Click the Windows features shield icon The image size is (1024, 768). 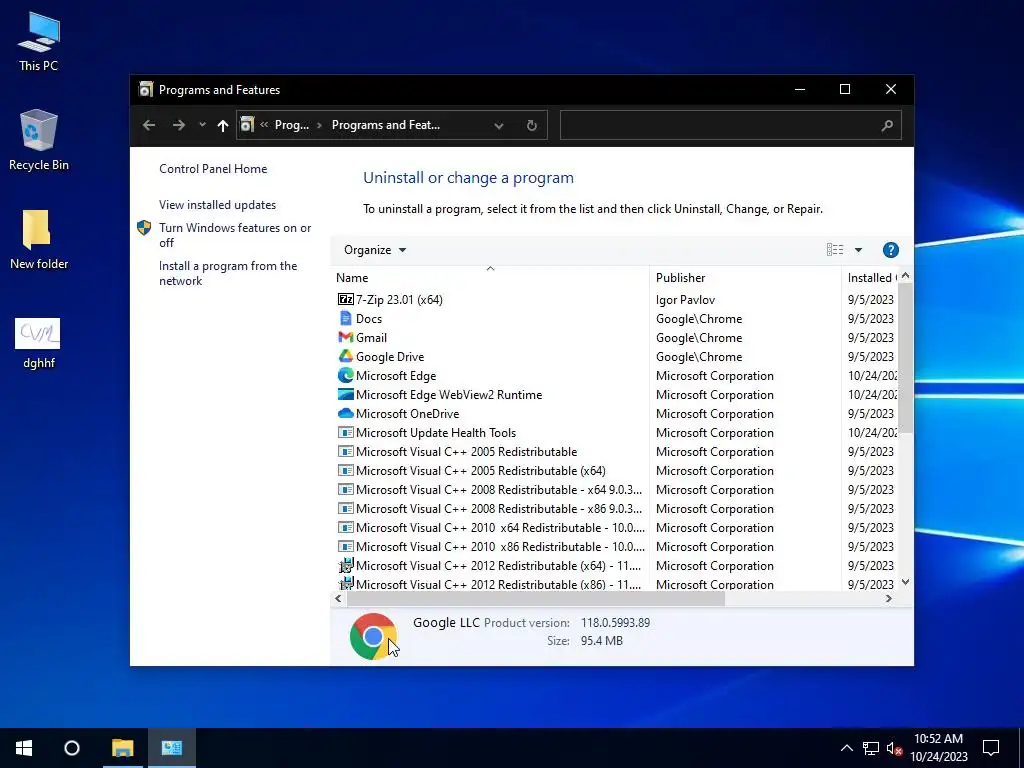[144, 227]
